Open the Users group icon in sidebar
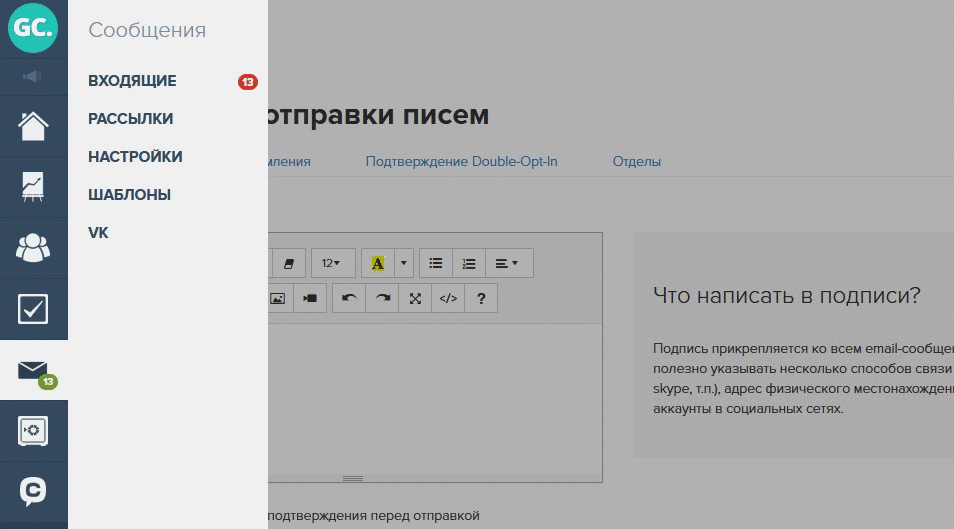The image size is (954, 529). click(33, 247)
